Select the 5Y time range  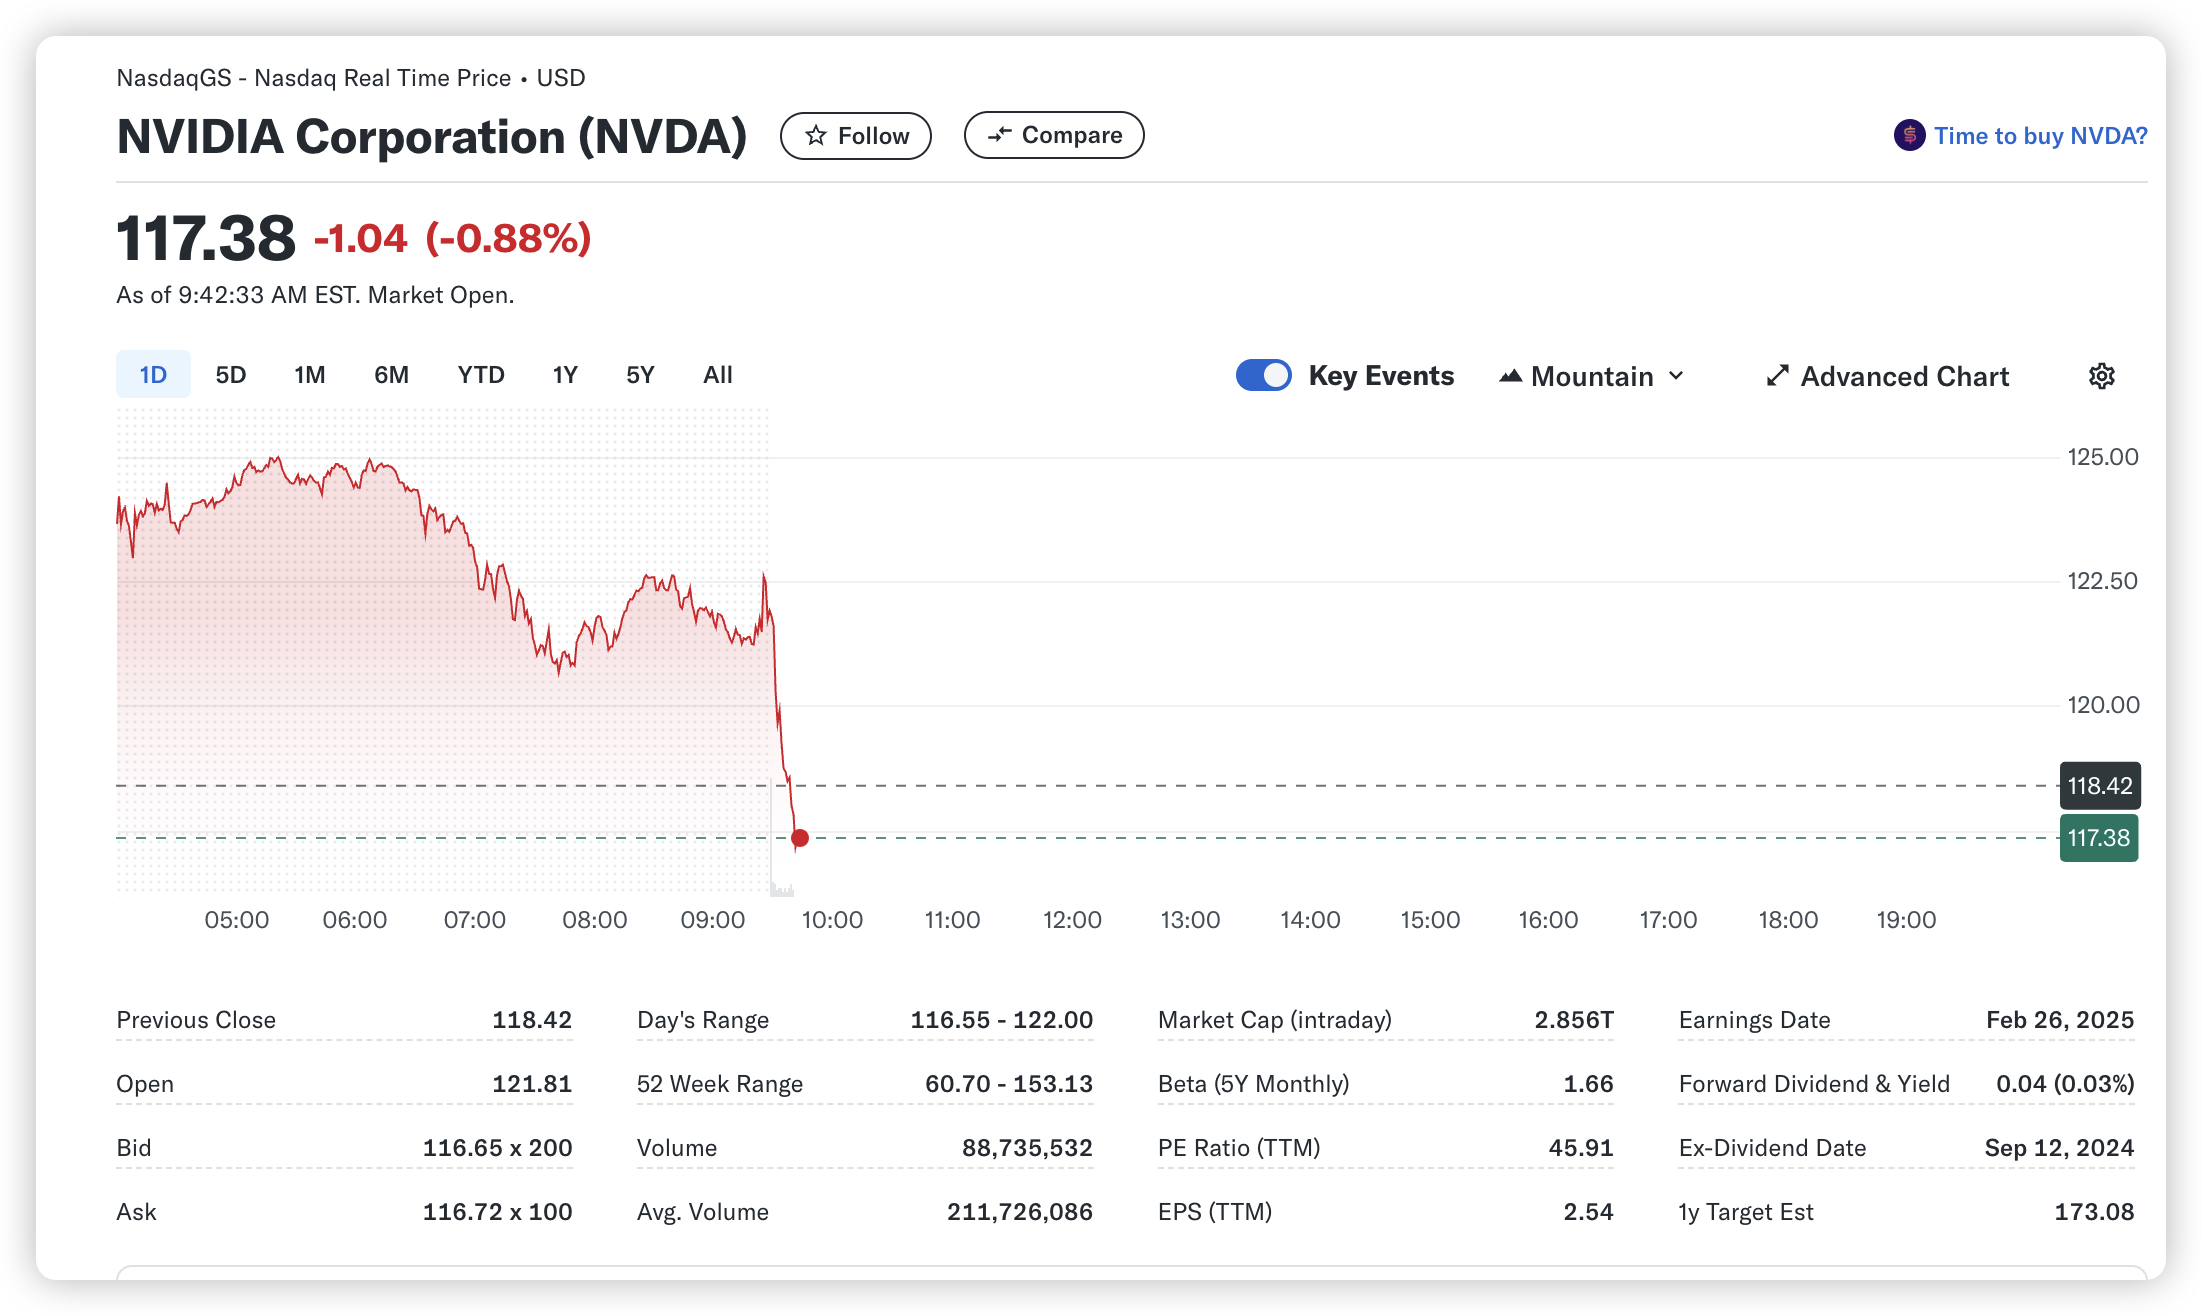(x=640, y=375)
